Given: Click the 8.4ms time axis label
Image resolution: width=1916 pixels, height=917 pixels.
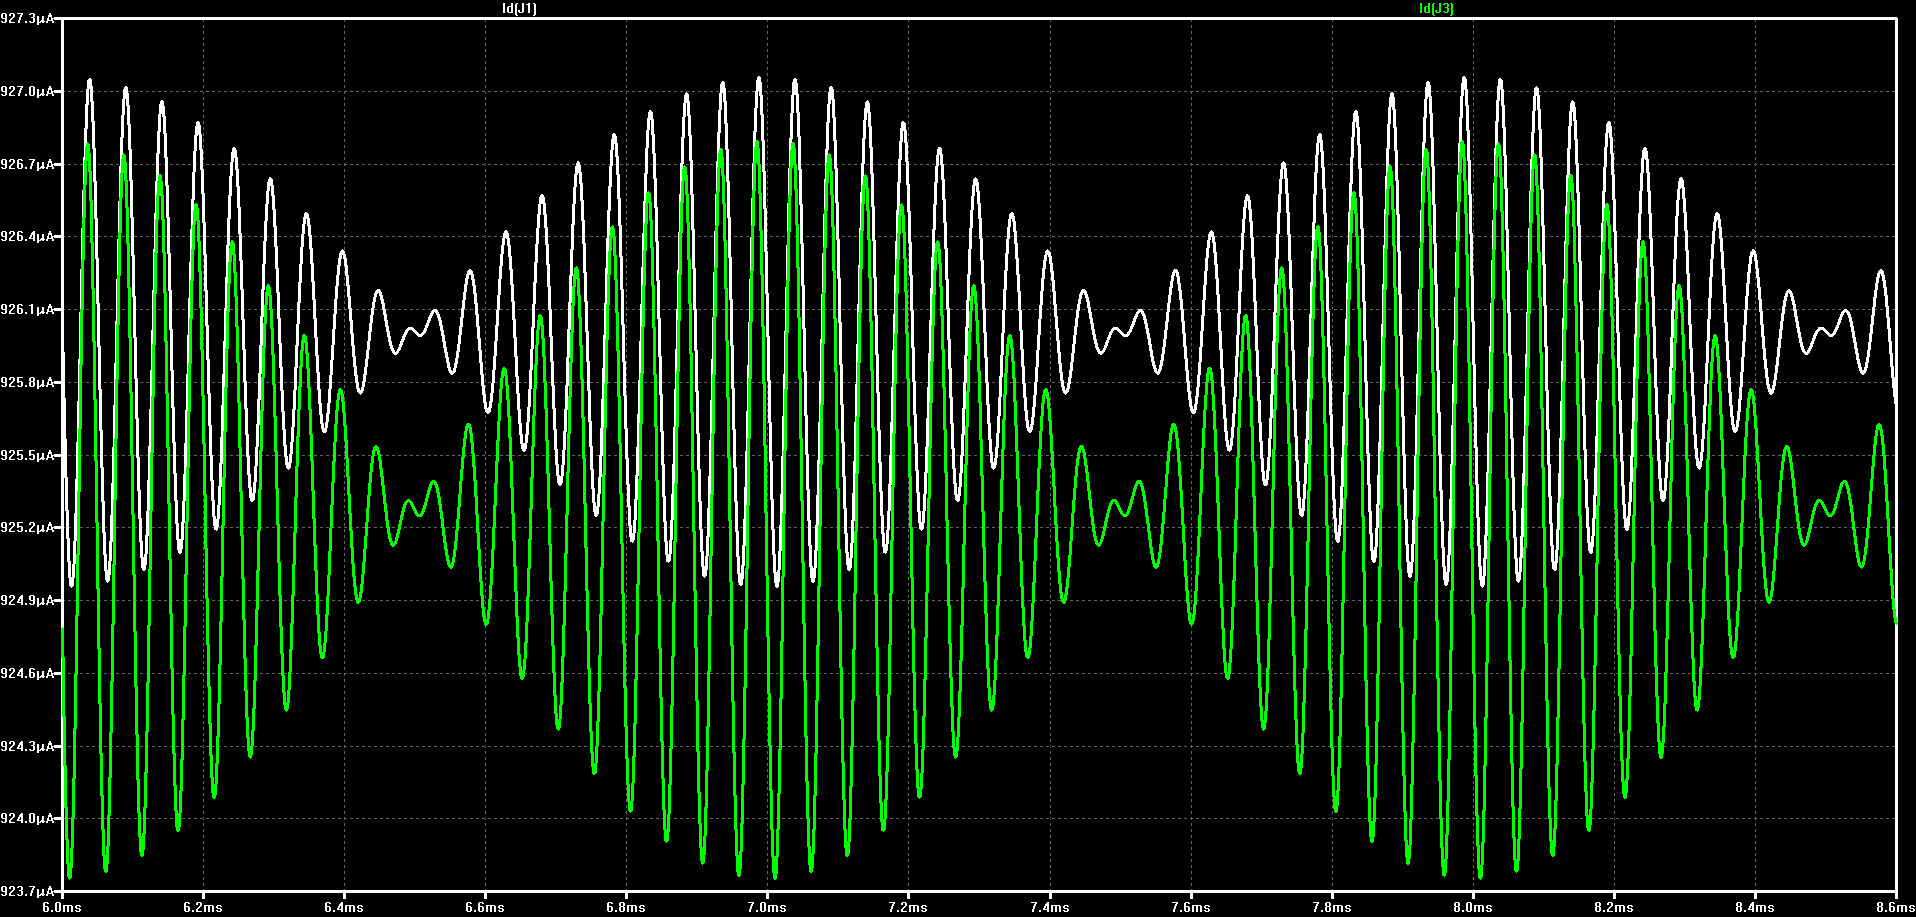Looking at the screenshot, I should tap(1755, 908).
